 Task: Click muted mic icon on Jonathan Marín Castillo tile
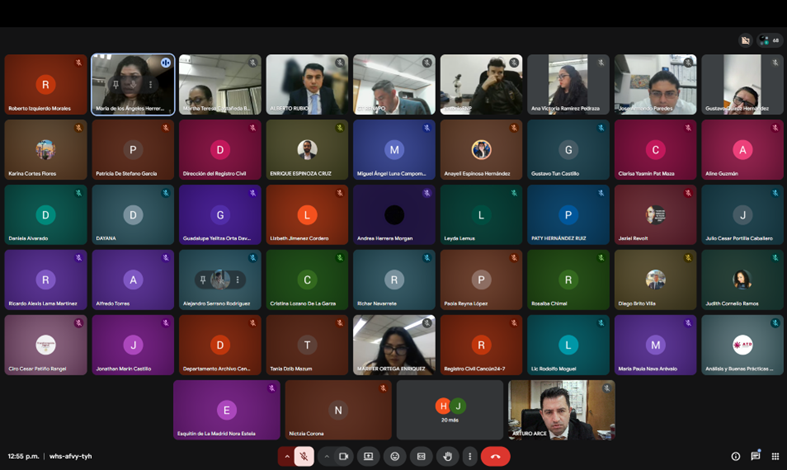pyautogui.click(x=166, y=323)
